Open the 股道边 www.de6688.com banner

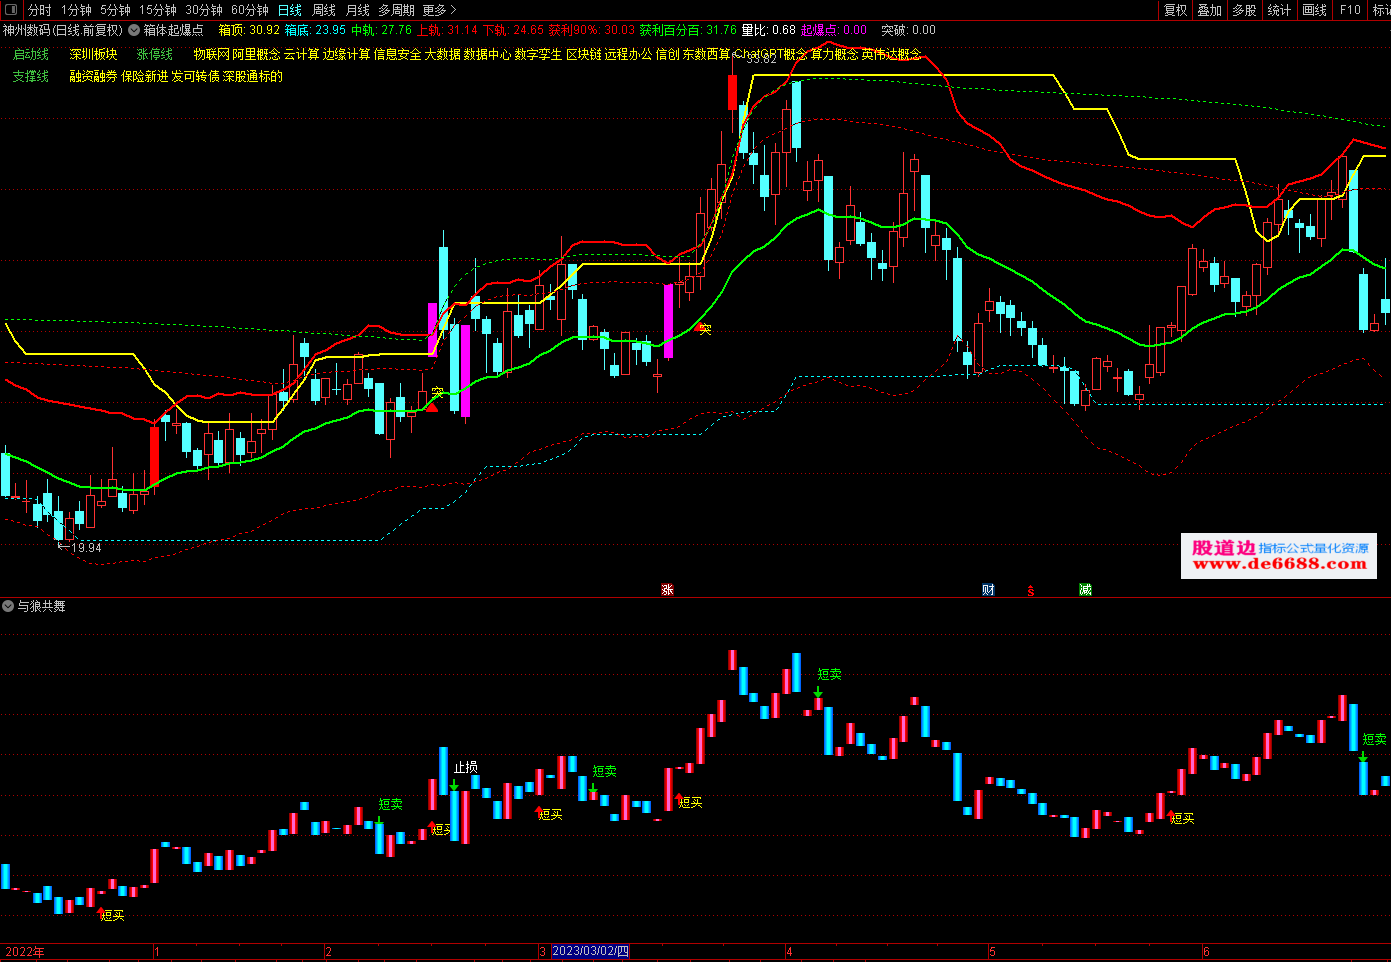1279,556
